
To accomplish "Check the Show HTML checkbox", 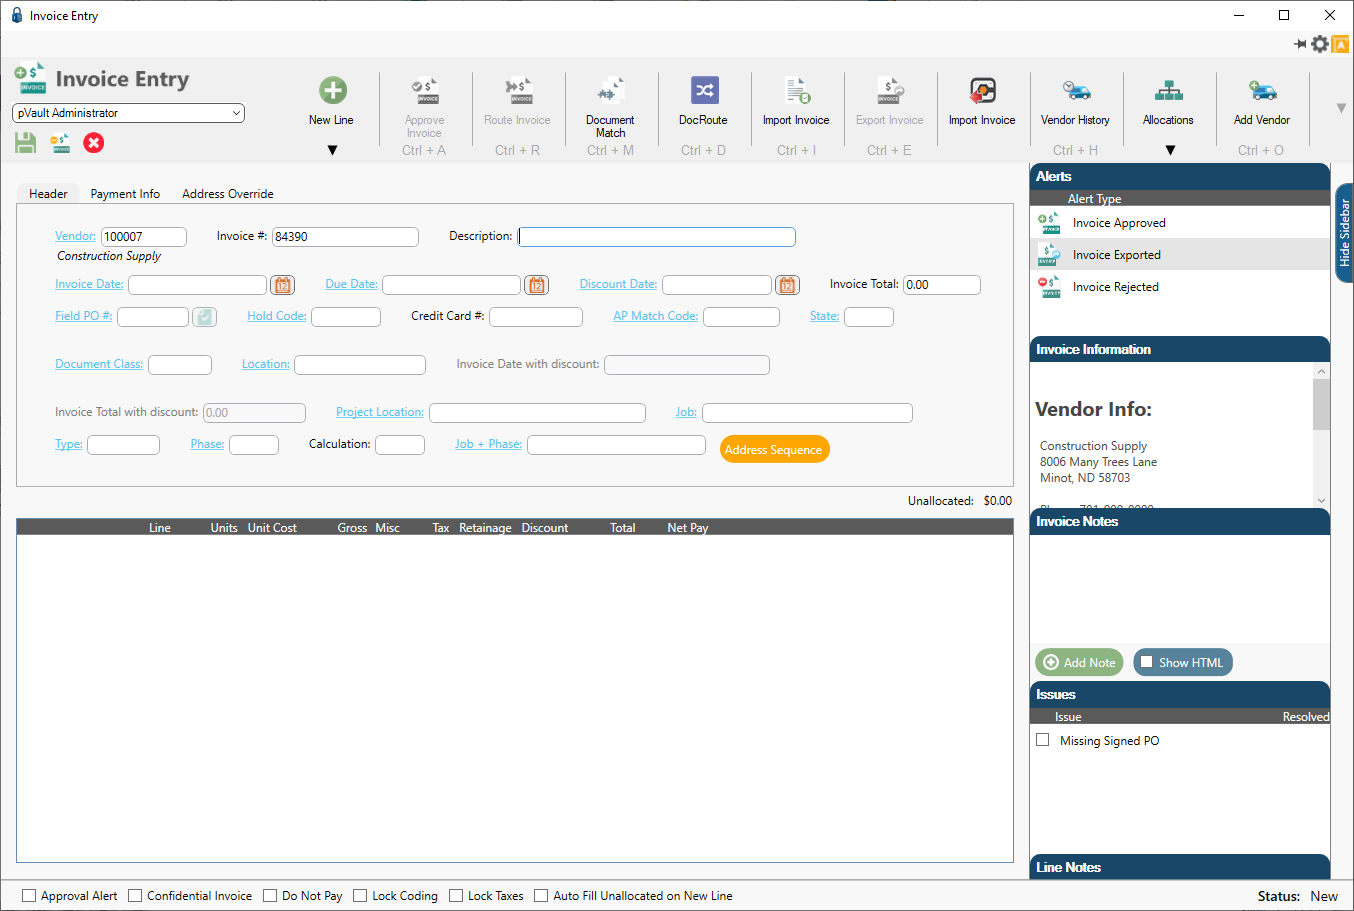I will point(1147,662).
